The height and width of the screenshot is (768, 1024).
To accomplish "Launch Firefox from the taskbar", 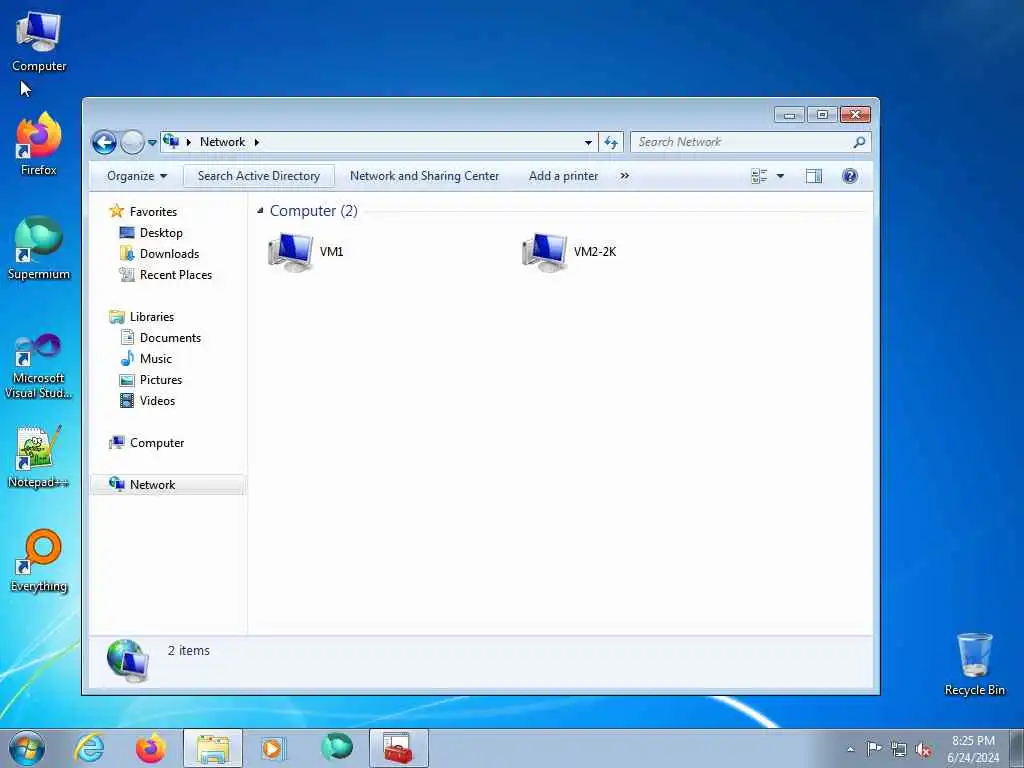I will click(150, 748).
